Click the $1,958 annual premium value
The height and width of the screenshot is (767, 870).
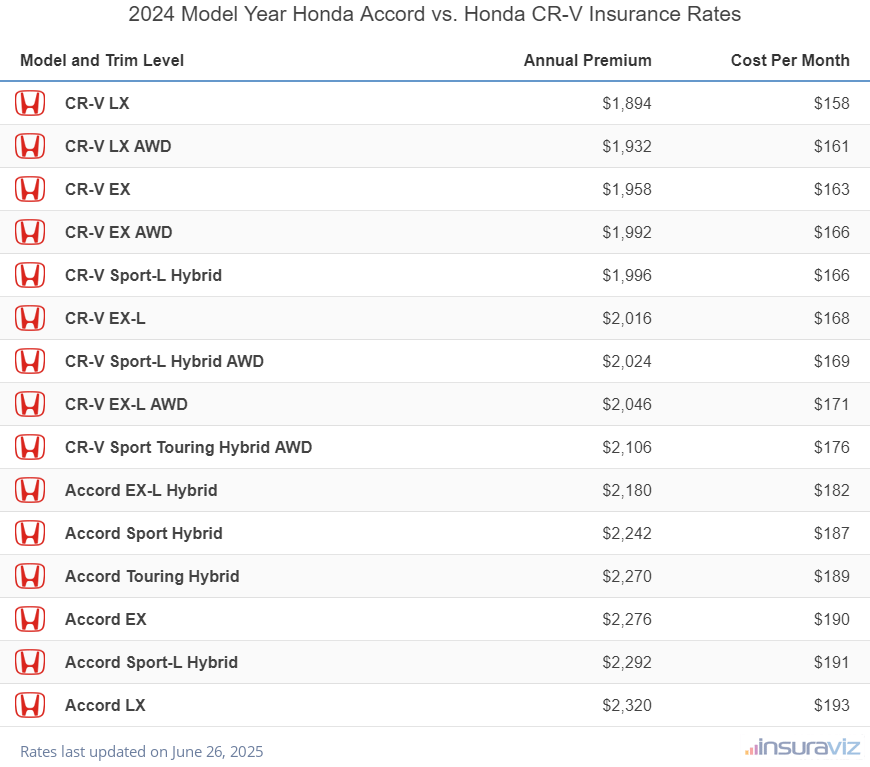pyautogui.click(x=627, y=189)
